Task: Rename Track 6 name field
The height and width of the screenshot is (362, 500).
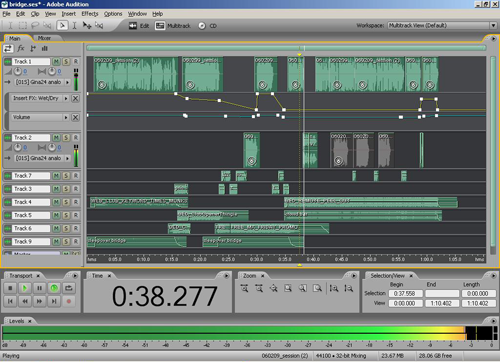Action: pos(31,228)
